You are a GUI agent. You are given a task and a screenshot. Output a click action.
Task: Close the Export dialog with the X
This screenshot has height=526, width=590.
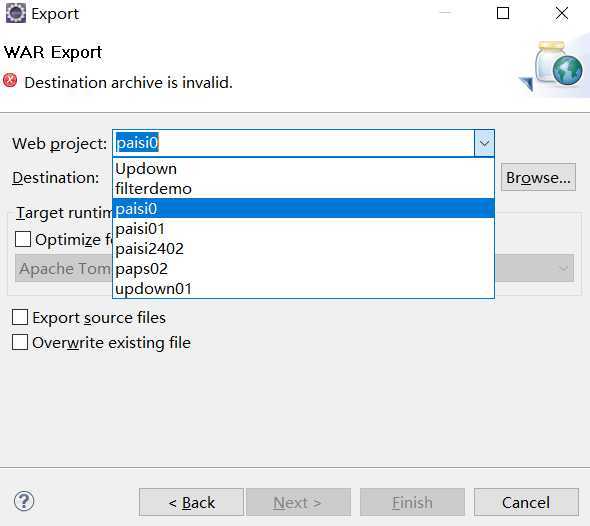coord(562,13)
